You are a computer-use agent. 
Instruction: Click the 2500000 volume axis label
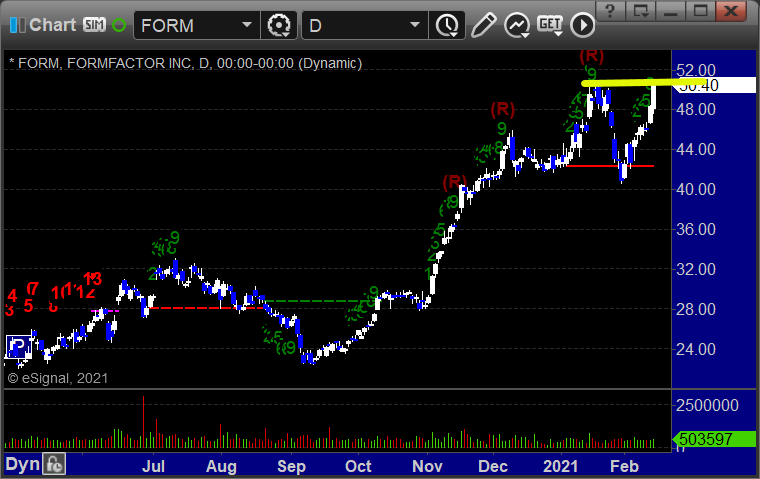click(x=707, y=405)
